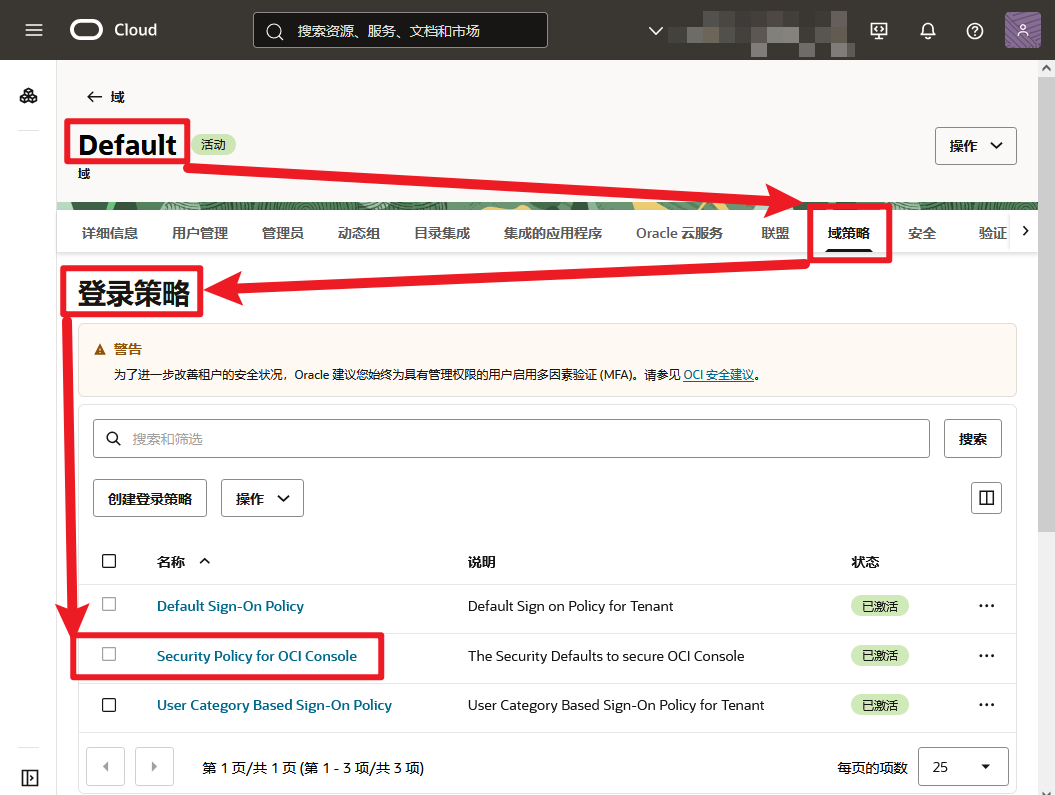Check the Default Sign-On Policy checkbox

(109, 604)
